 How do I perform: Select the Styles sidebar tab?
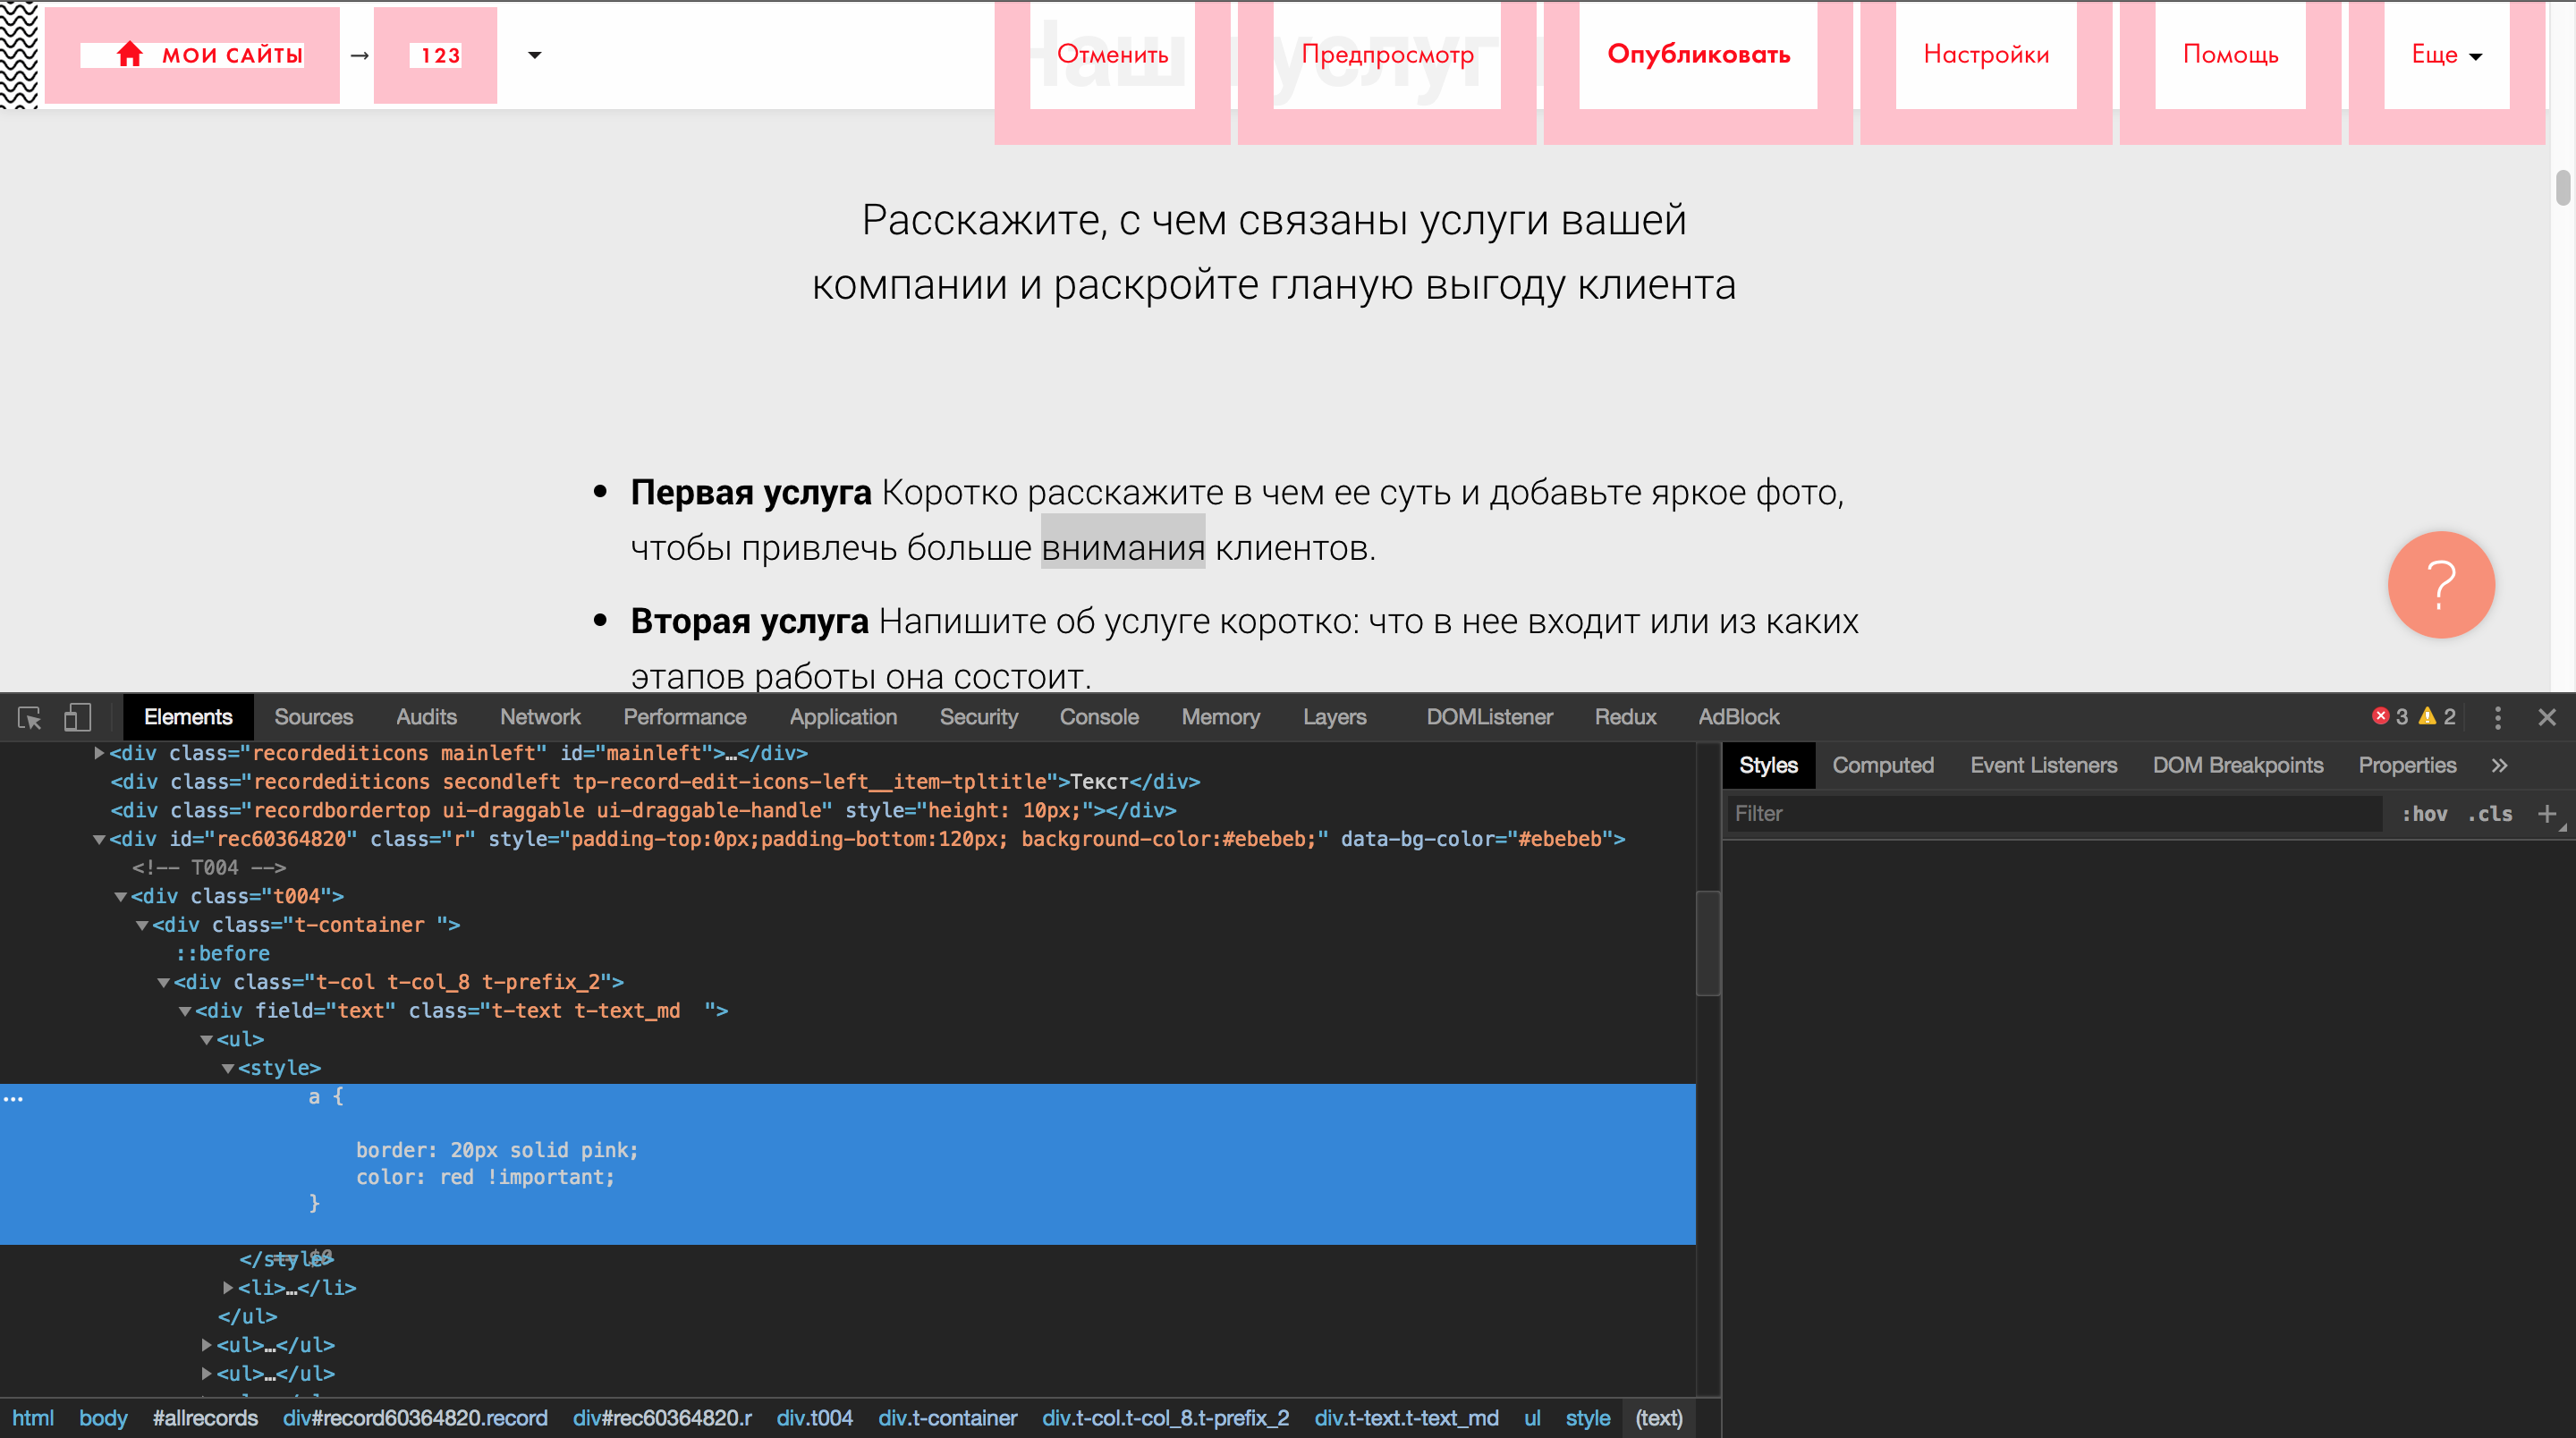pyautogui.click(x=1768, y=765)
